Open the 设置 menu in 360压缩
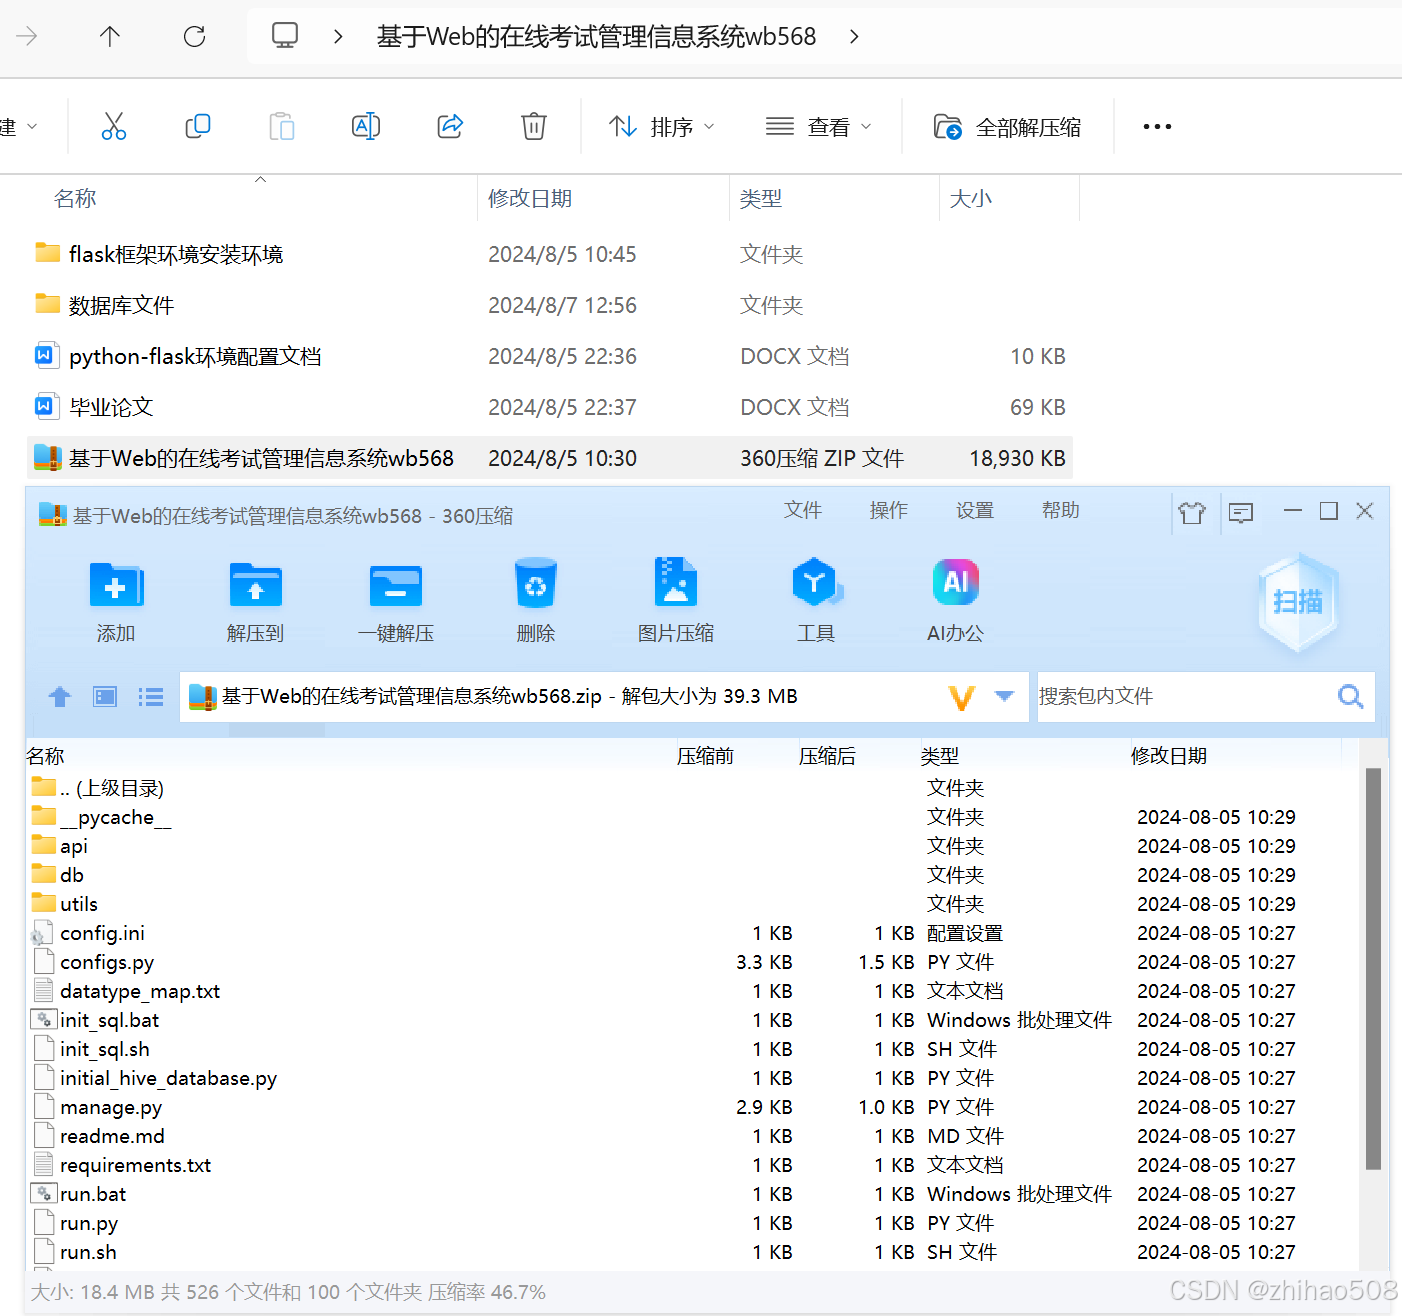This screenshot has width=1402, height=1316. (x=974, y=511)
